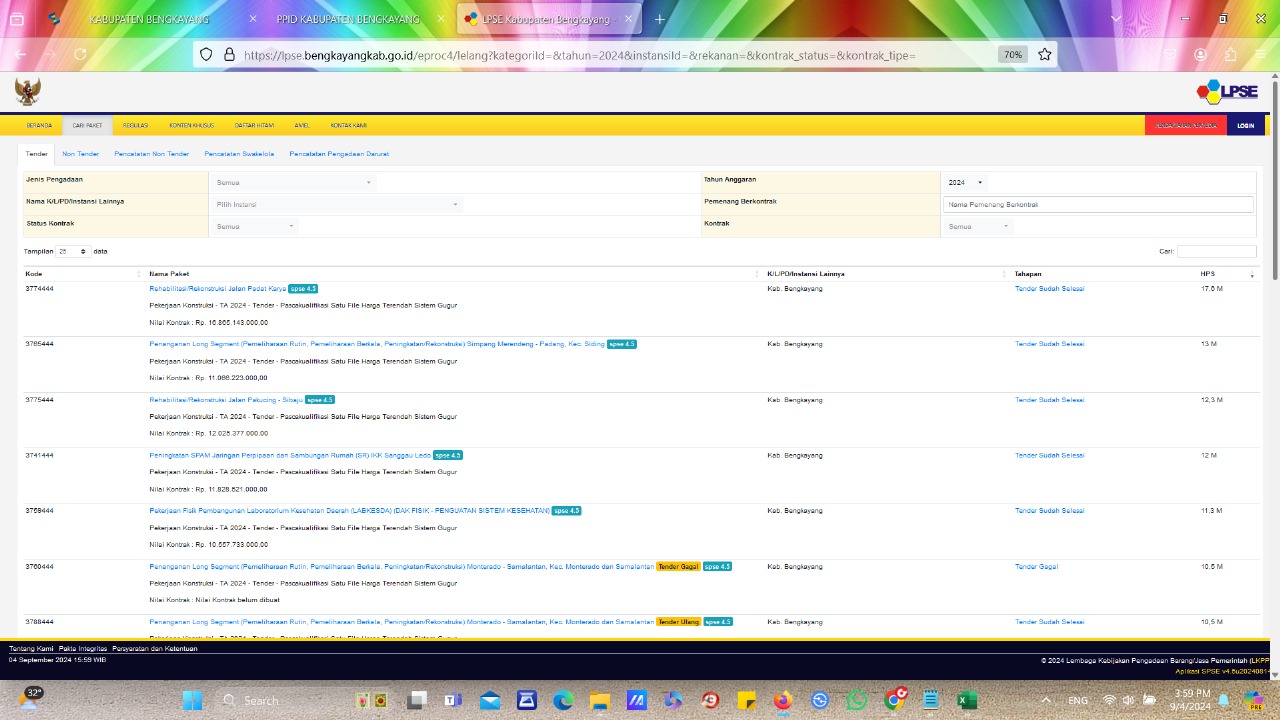
Task: Open WhatsApp from taskbar
Action: 857,700
